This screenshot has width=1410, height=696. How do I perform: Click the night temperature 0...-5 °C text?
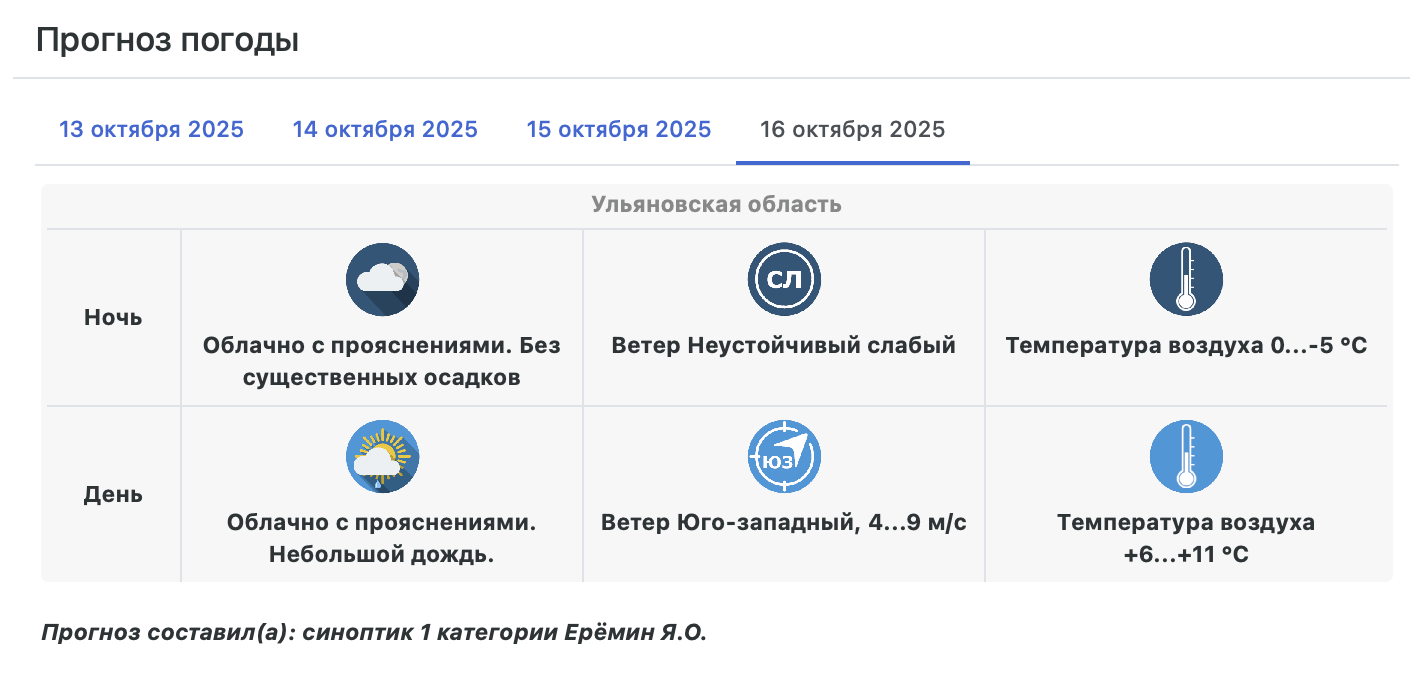point(1186,346)
